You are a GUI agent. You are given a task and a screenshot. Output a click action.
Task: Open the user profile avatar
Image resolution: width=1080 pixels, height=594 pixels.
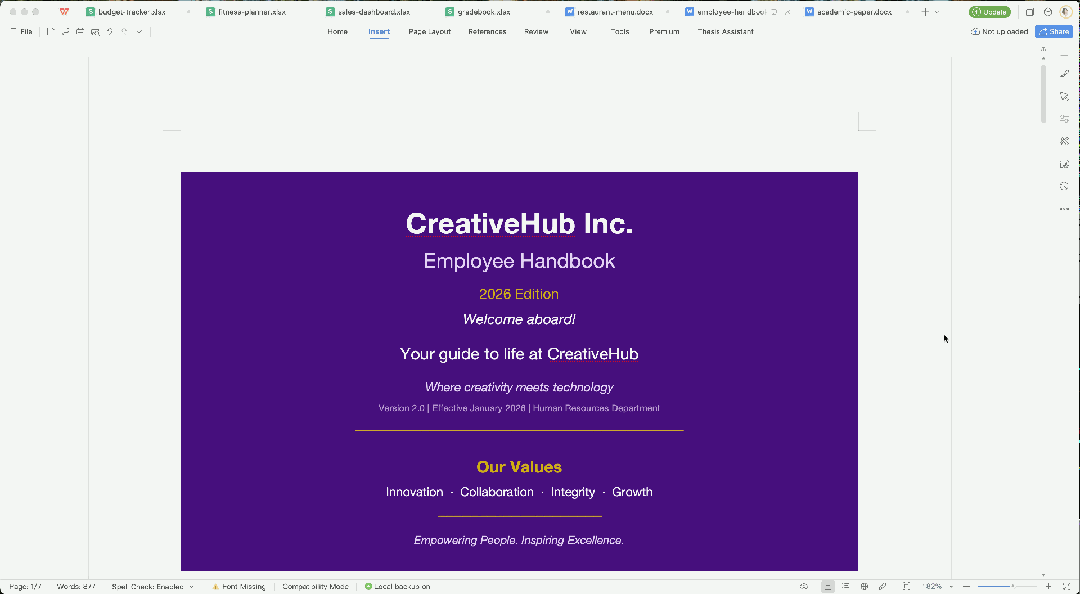1066,12
